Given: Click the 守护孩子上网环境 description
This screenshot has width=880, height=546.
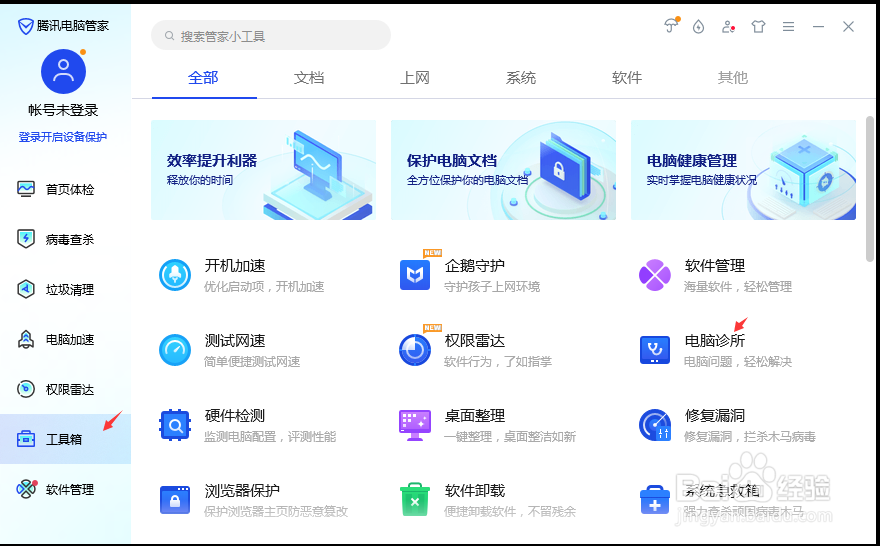Looking at the screenshot, I should 492,287.
